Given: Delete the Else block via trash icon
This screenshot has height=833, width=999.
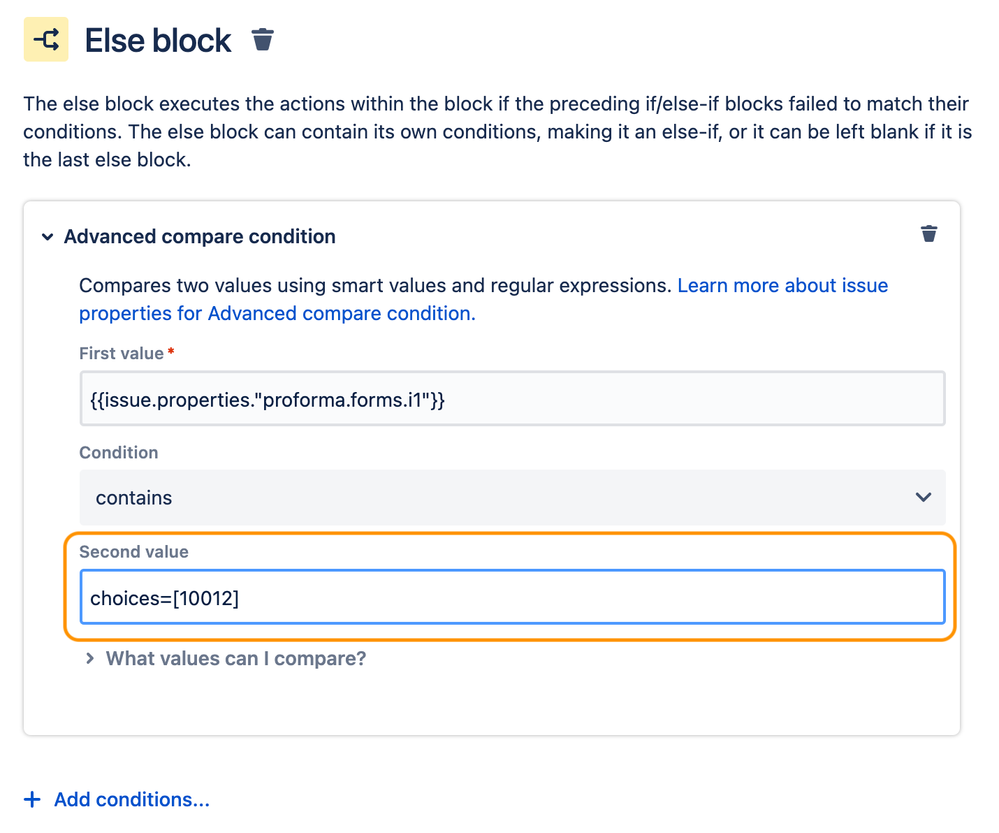Looking at the screenshot, I should coord(263,40).
